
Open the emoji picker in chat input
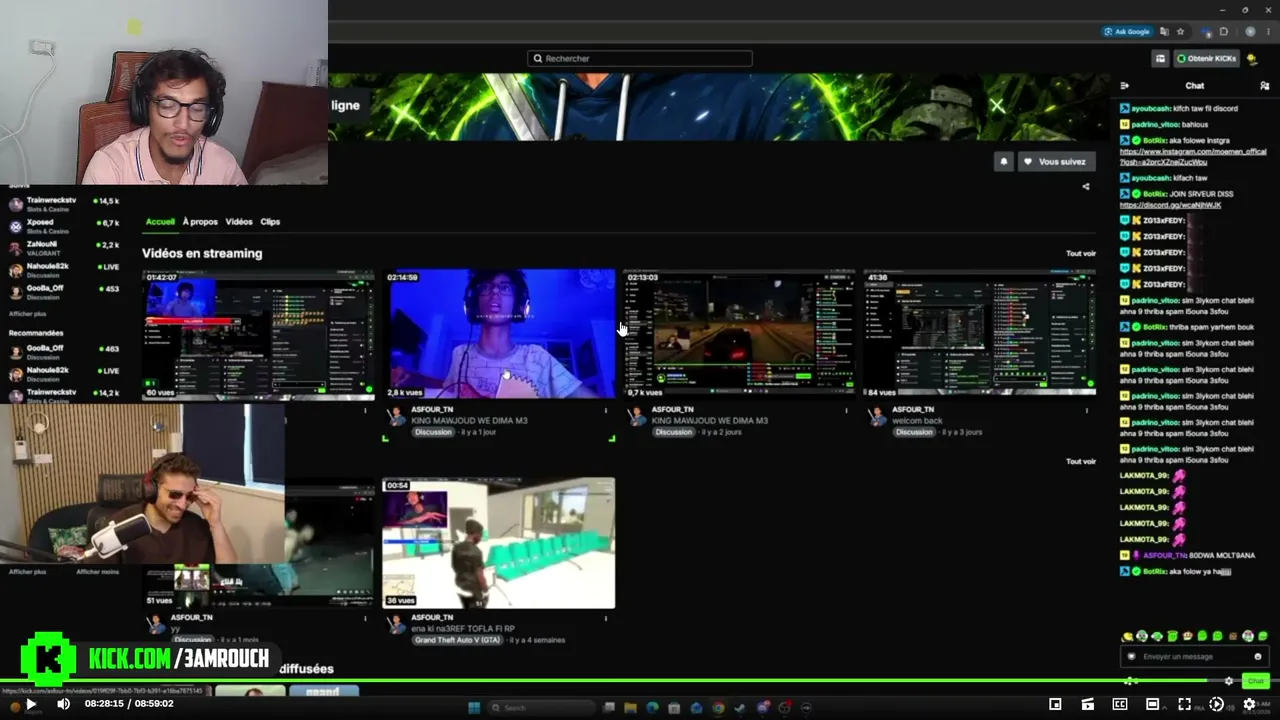tap(1258, 656)
